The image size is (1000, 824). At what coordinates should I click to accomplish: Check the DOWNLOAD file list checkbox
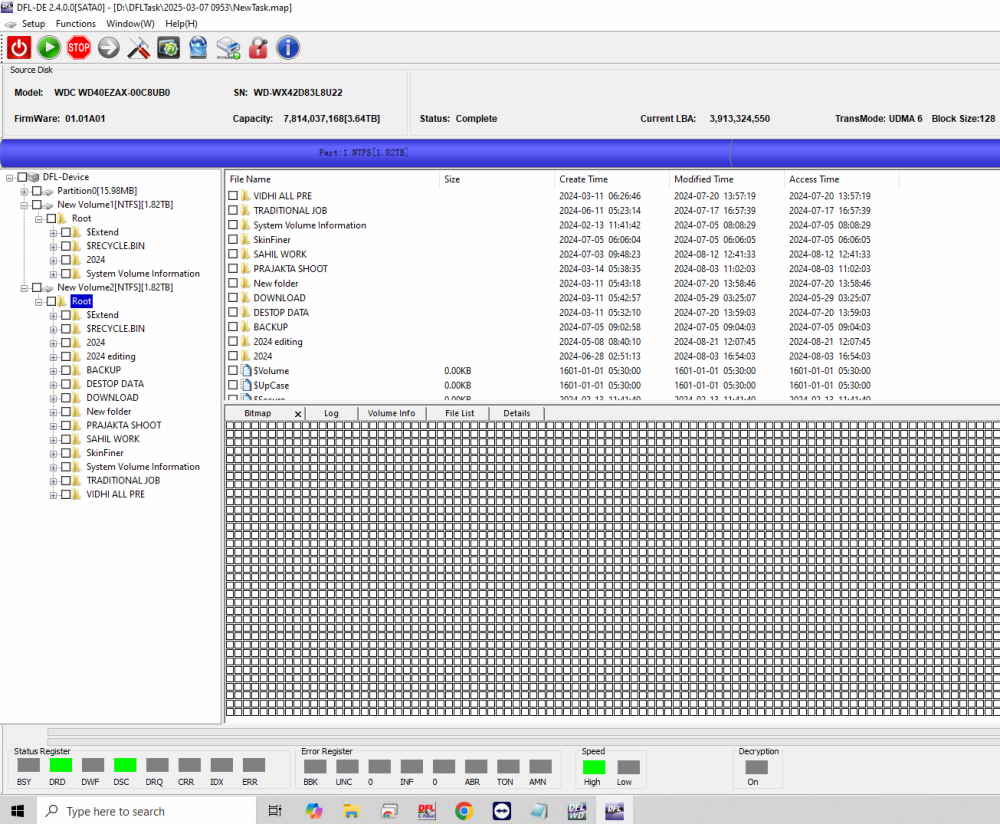click(233, 298)
